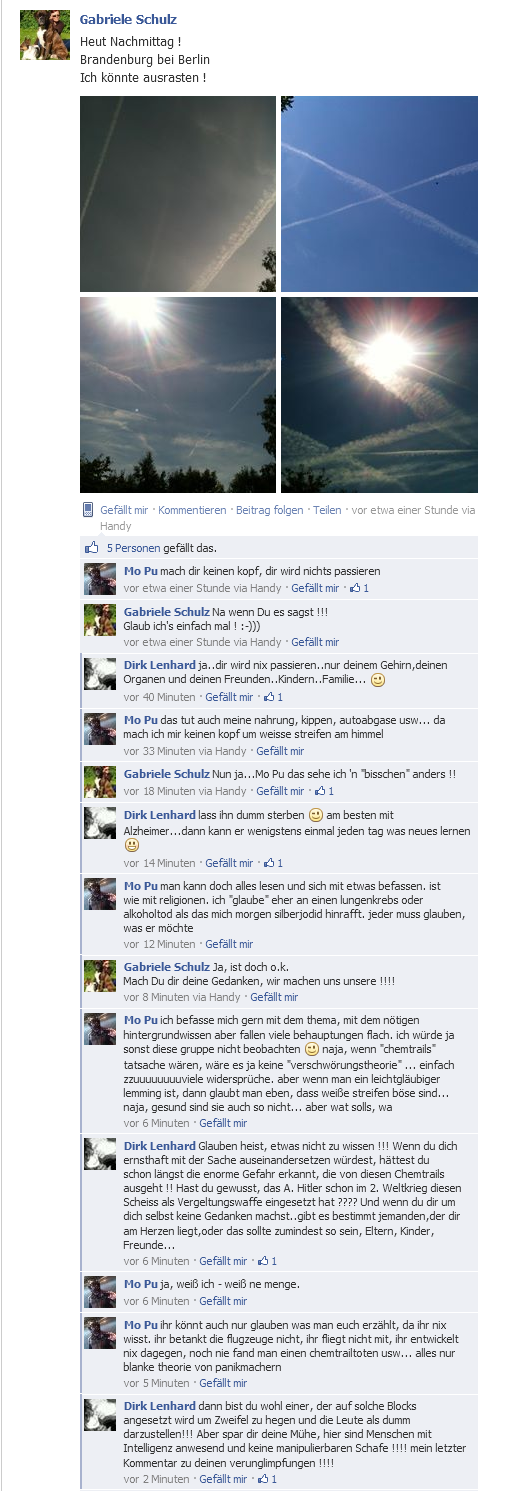Click the 'Kommentieren' link under the post
Viewport: 522px width, 1491px height.
(x=192, y=510)
